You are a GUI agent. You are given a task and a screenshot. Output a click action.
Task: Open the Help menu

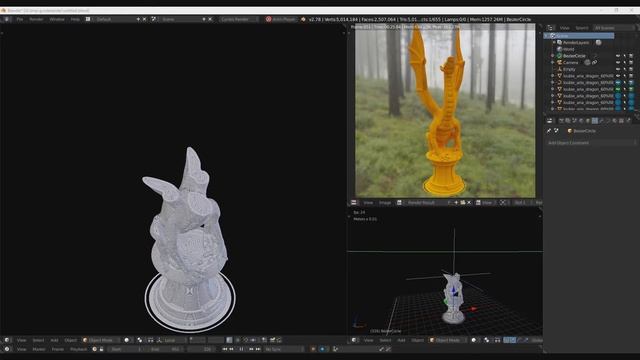click(75, 19)
